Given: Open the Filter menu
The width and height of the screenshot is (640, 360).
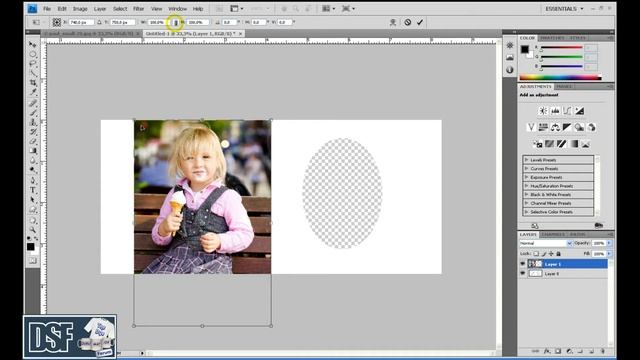Looking at the screenshot, I should [138, 9].
